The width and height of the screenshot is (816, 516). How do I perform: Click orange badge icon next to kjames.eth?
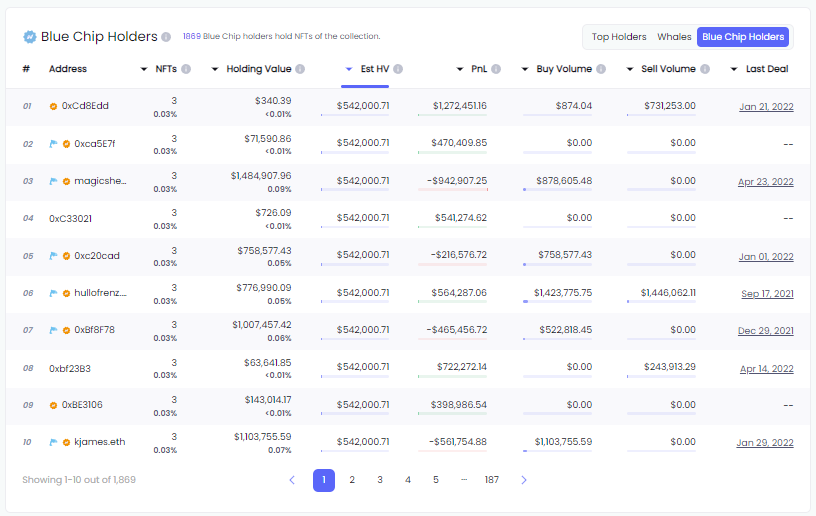tap(66, 442)
